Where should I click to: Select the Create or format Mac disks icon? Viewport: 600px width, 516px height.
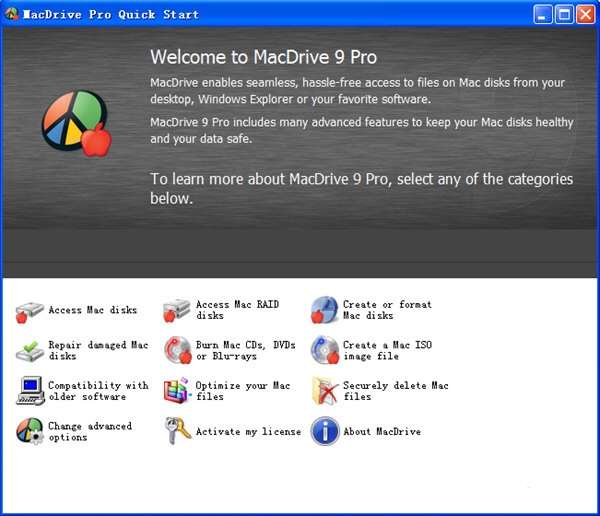tap(324, 310)
